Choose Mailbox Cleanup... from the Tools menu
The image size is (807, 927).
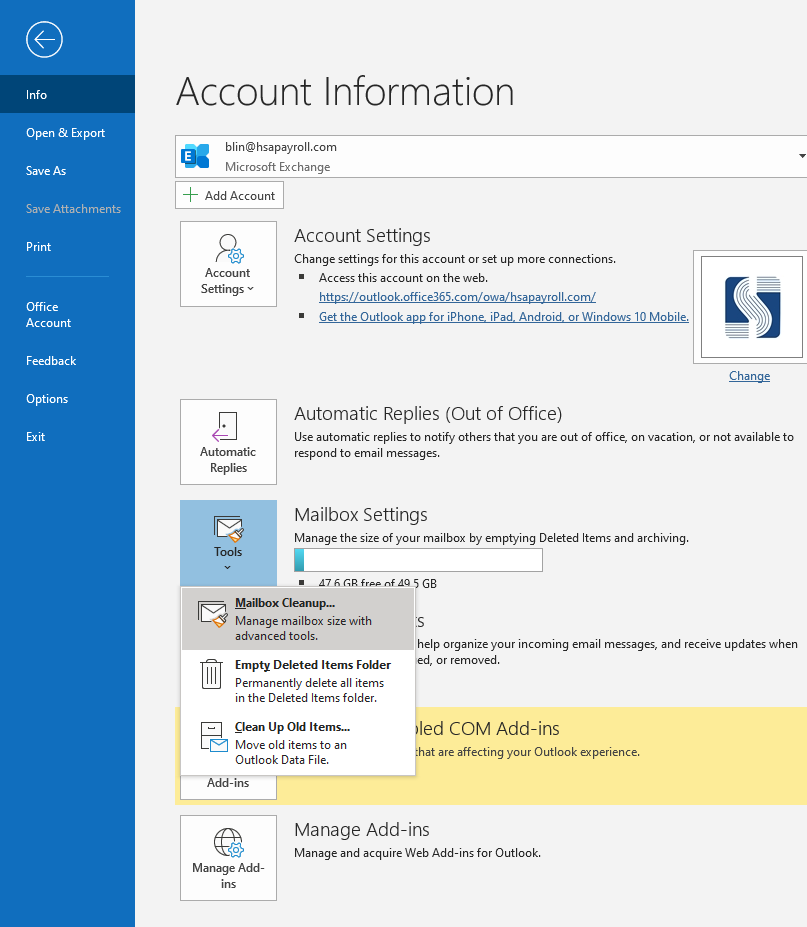point(298,618)
